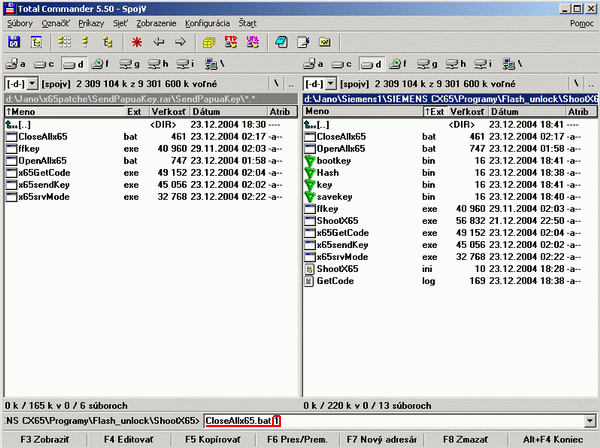Screen dimensions: 600x448
Task: Go to parent directory in right panel
Action: click(591, 83)
